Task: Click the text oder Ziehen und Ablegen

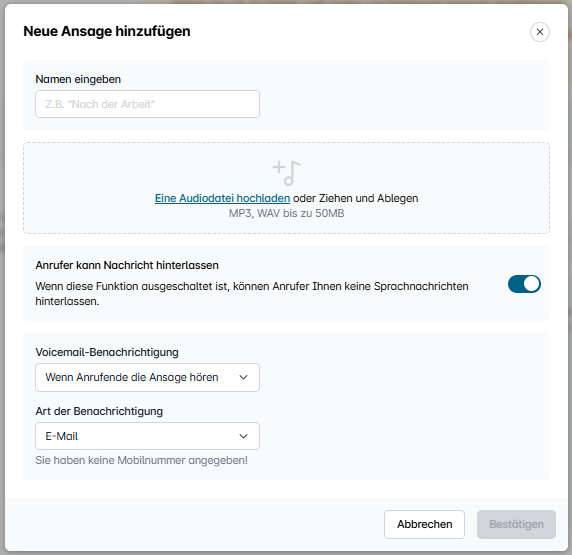Action: (355, 198)
